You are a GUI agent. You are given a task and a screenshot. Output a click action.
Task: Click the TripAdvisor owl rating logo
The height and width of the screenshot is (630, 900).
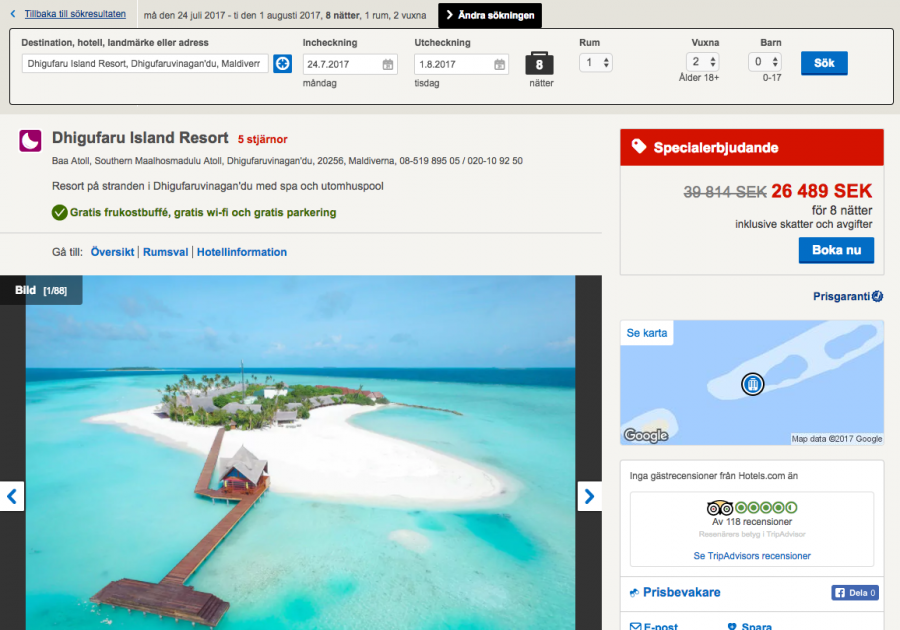720,507
